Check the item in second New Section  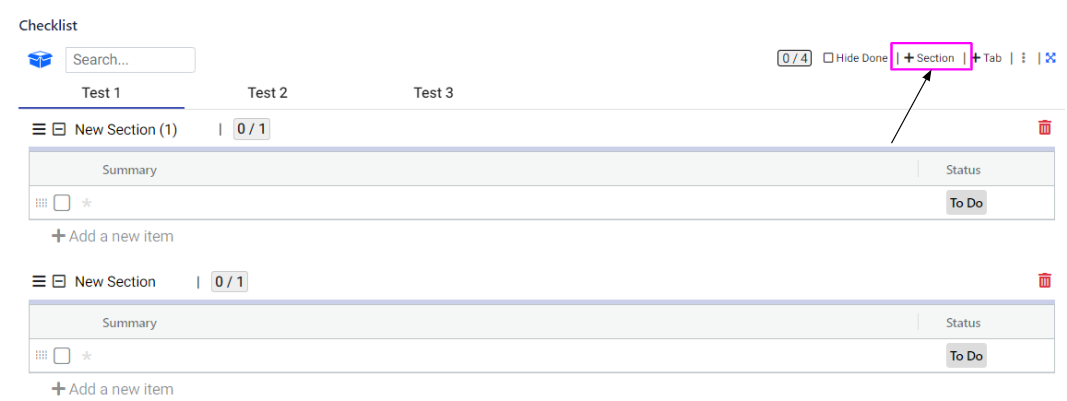(62, 356)
